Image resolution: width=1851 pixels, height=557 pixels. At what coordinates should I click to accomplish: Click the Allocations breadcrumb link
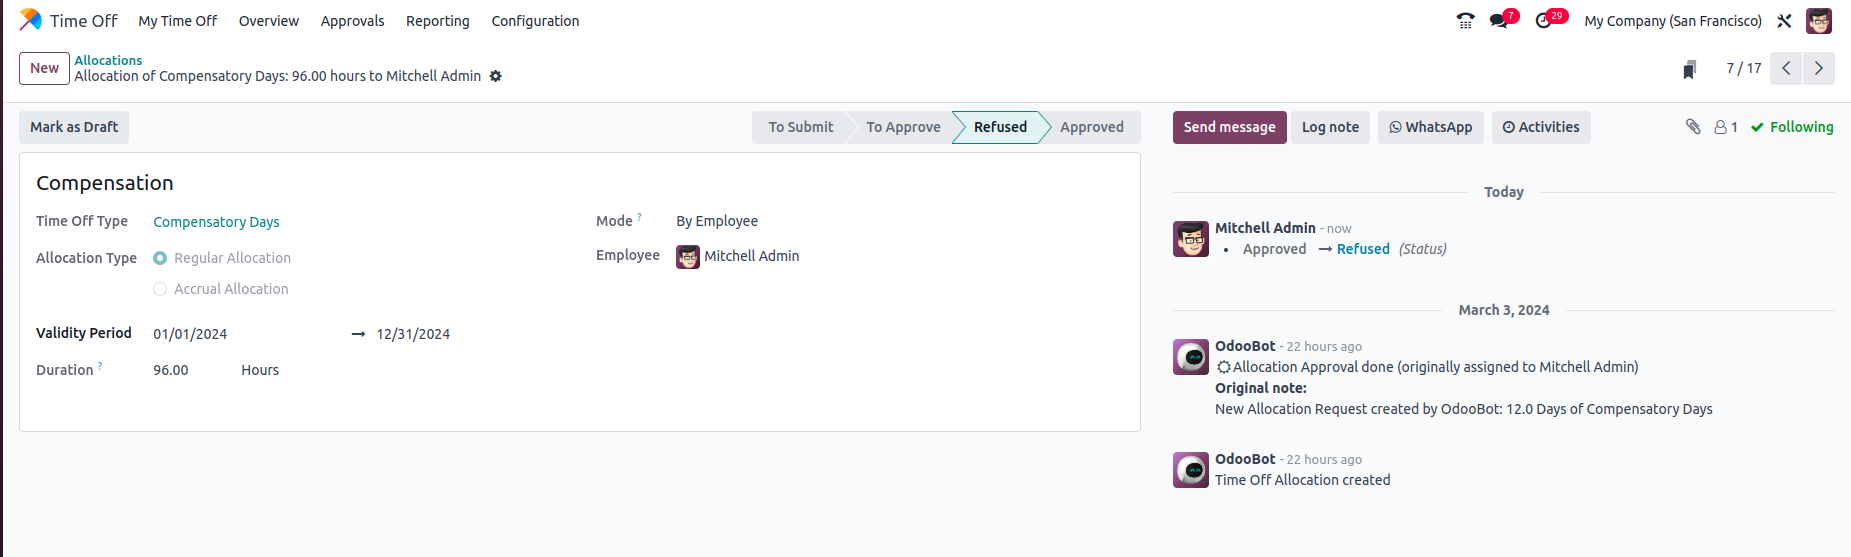coord(108,60)
